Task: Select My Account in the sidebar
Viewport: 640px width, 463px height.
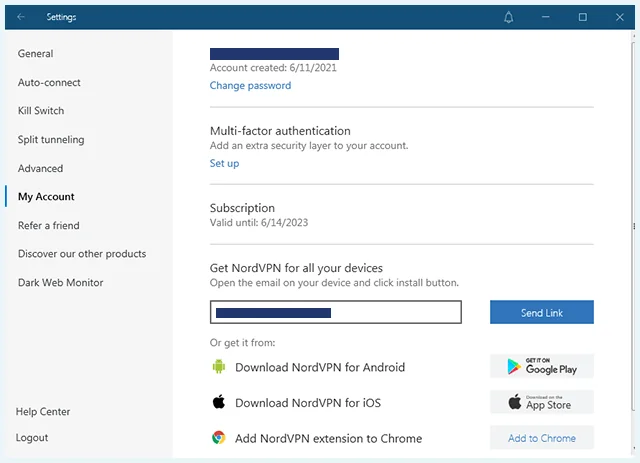Action: pyautogui.click(x=46, y=197)
